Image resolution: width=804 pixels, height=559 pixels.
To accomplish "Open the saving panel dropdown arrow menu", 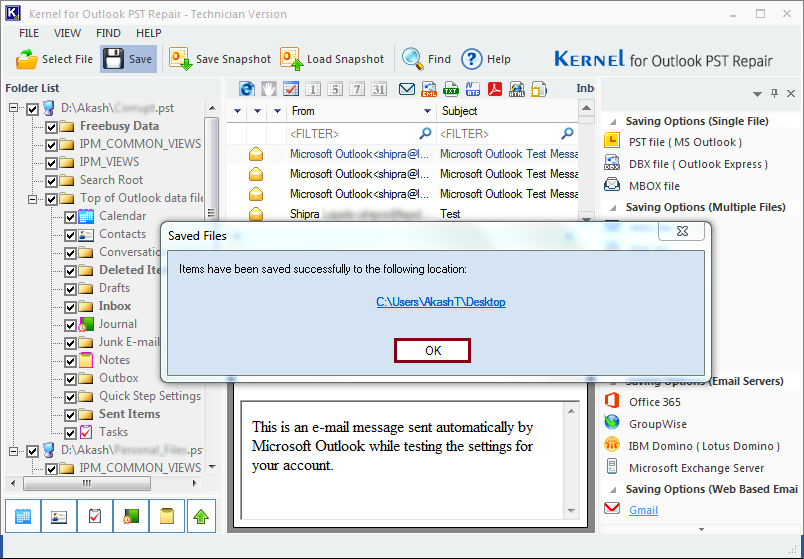I will [x=757, y=94].
